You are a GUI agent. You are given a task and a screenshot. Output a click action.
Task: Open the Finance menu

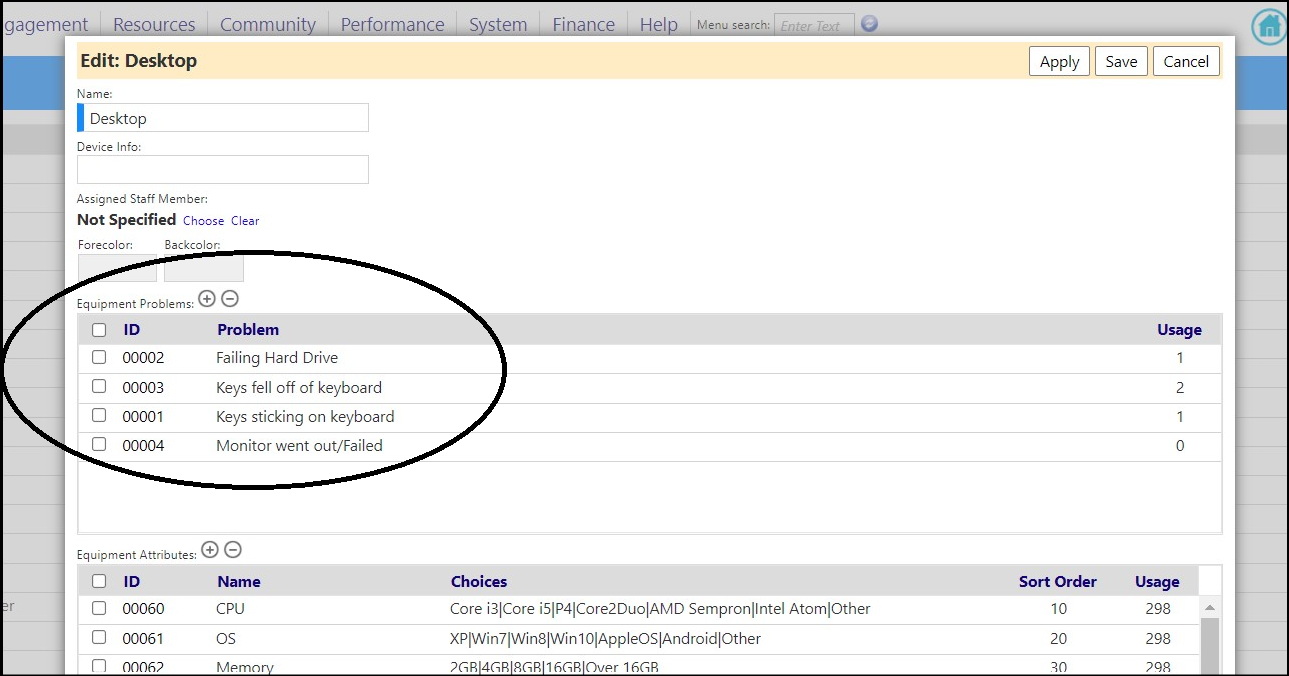tap(584, 24)
